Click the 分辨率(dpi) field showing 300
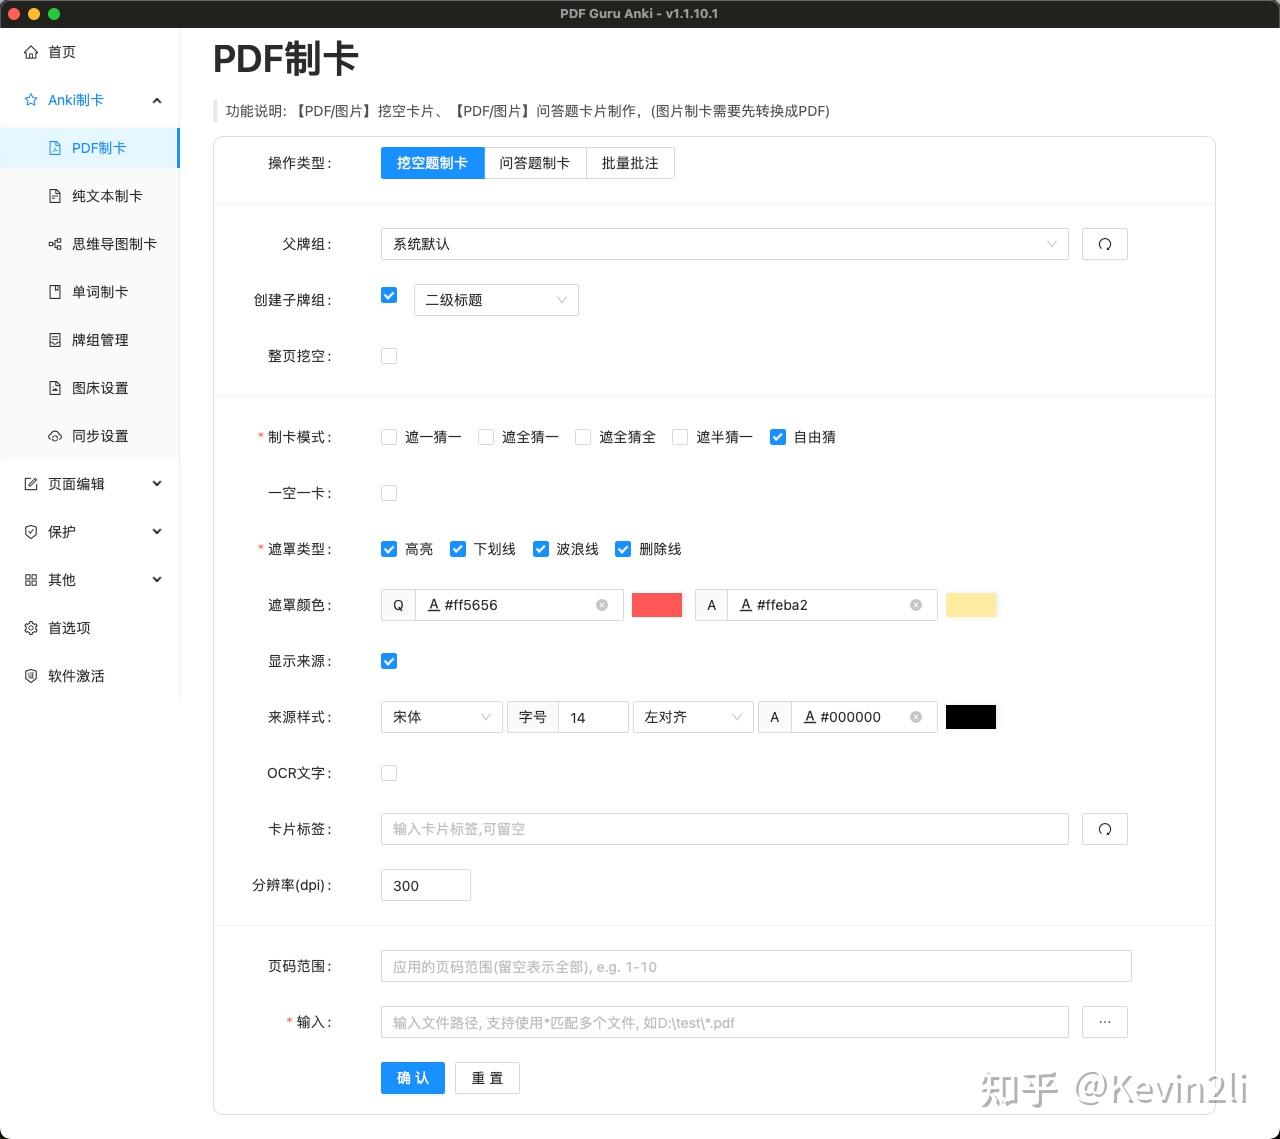Screen dimensions: 1280x1139 pos(426,885)
